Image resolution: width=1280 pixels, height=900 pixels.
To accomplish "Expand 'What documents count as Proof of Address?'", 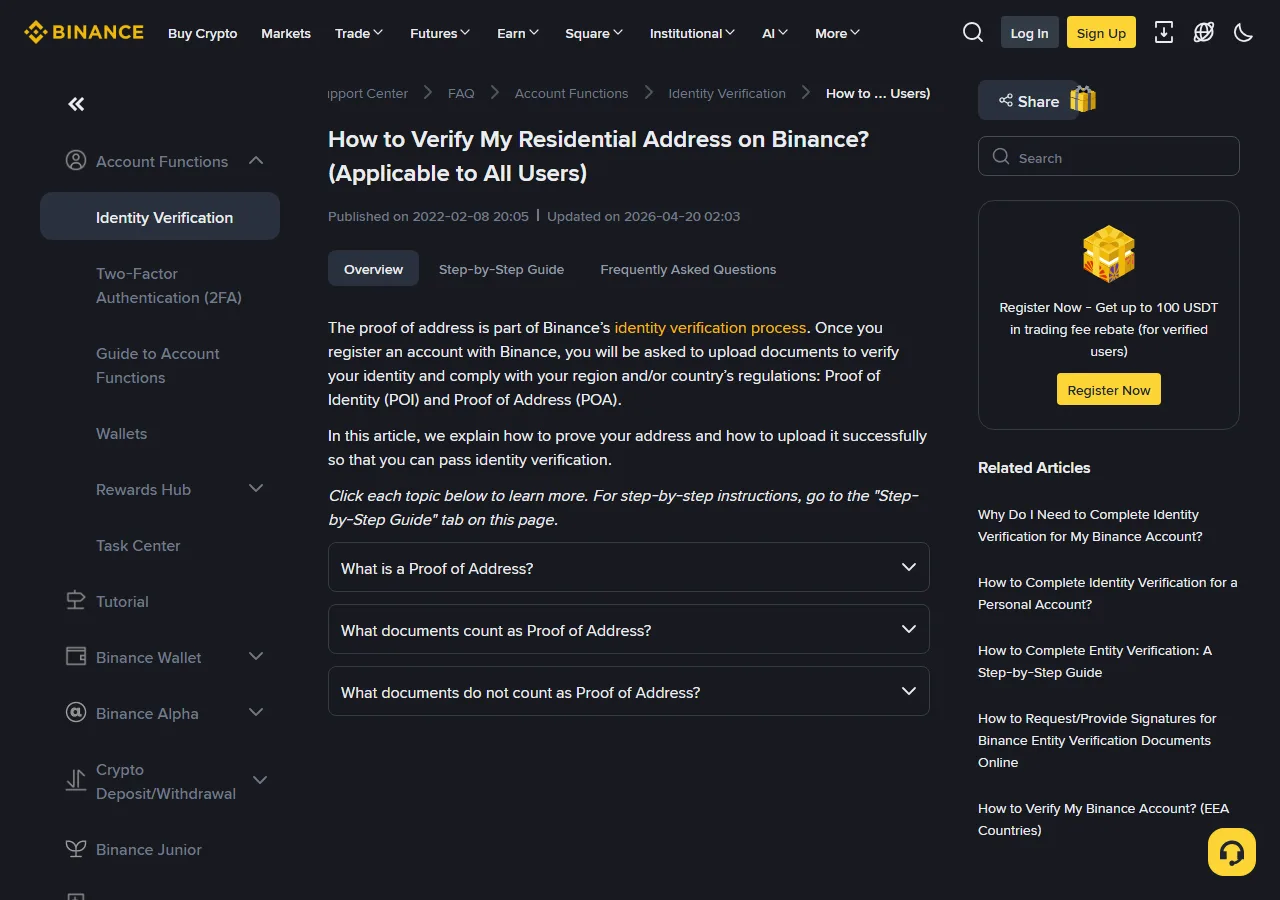I will [629, 629].
